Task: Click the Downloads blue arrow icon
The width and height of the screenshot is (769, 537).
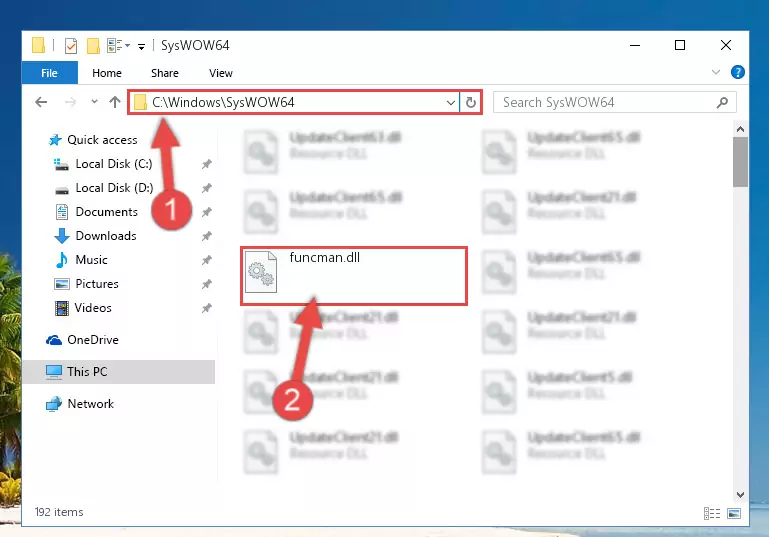Action: (x=61, y=236)
